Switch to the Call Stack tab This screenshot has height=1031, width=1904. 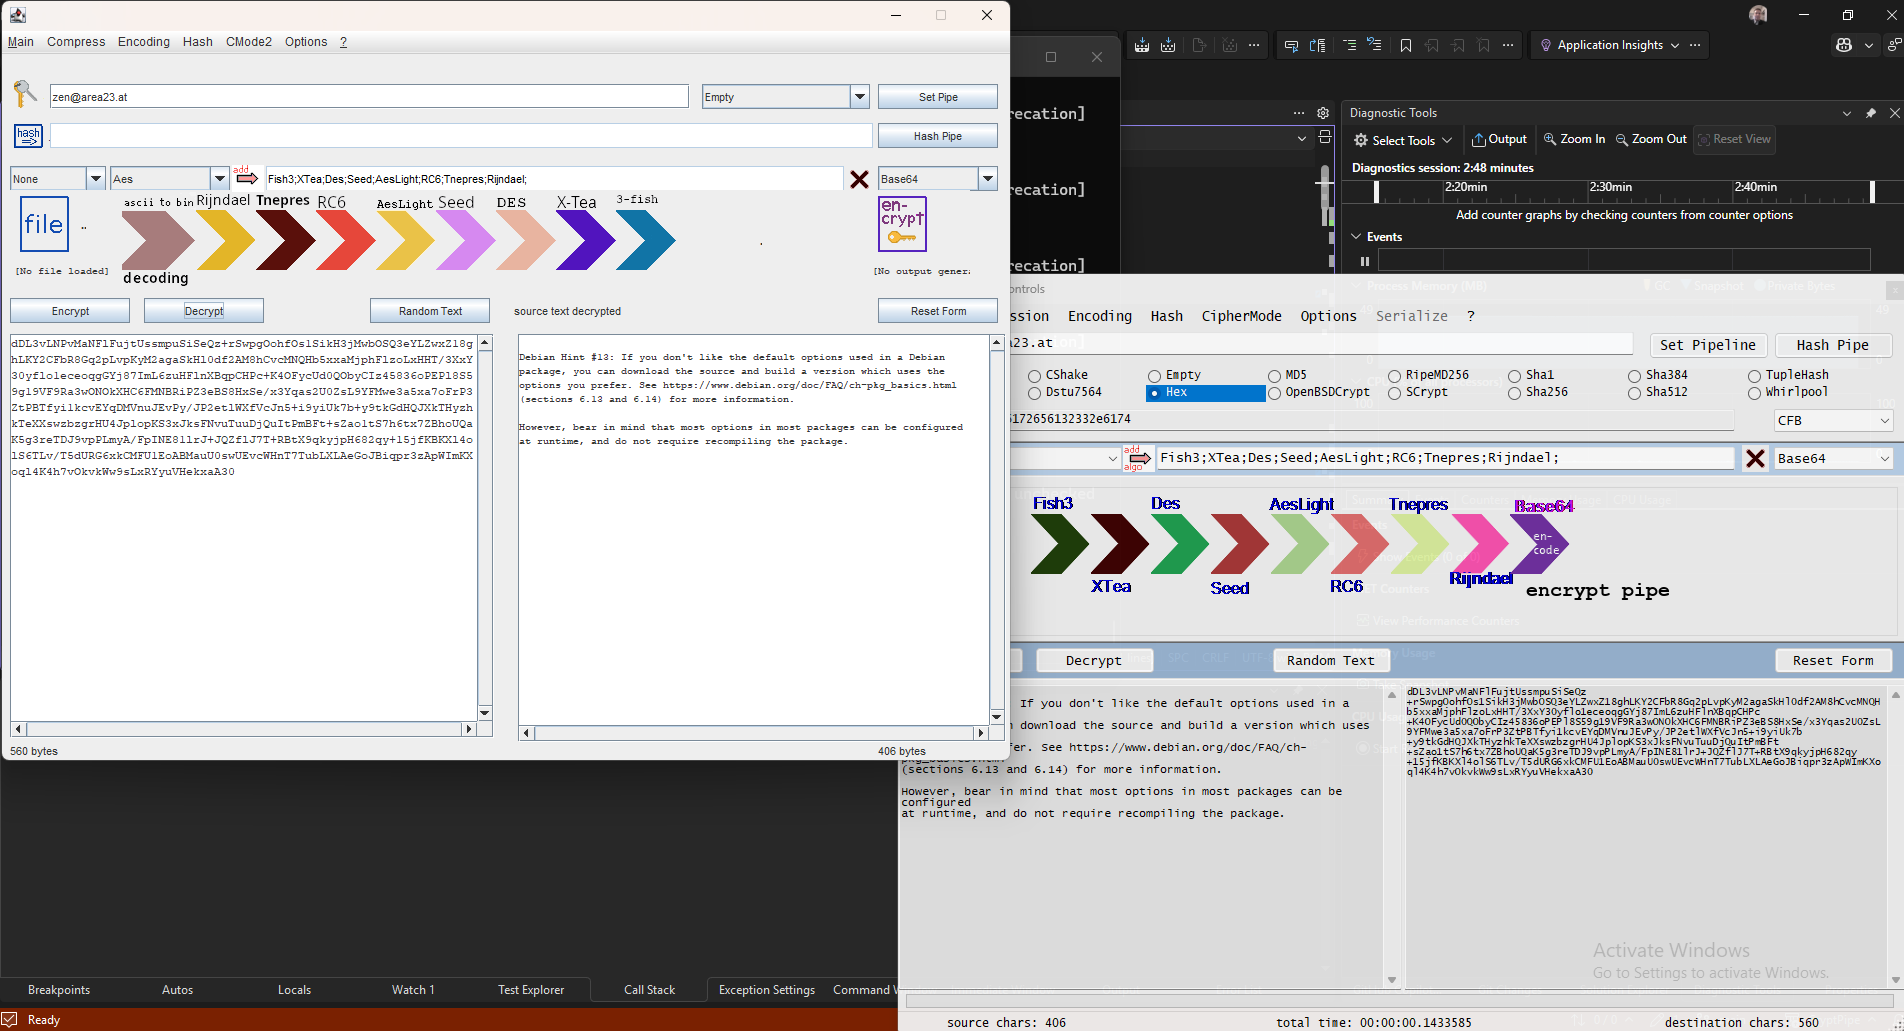point(649,990)
